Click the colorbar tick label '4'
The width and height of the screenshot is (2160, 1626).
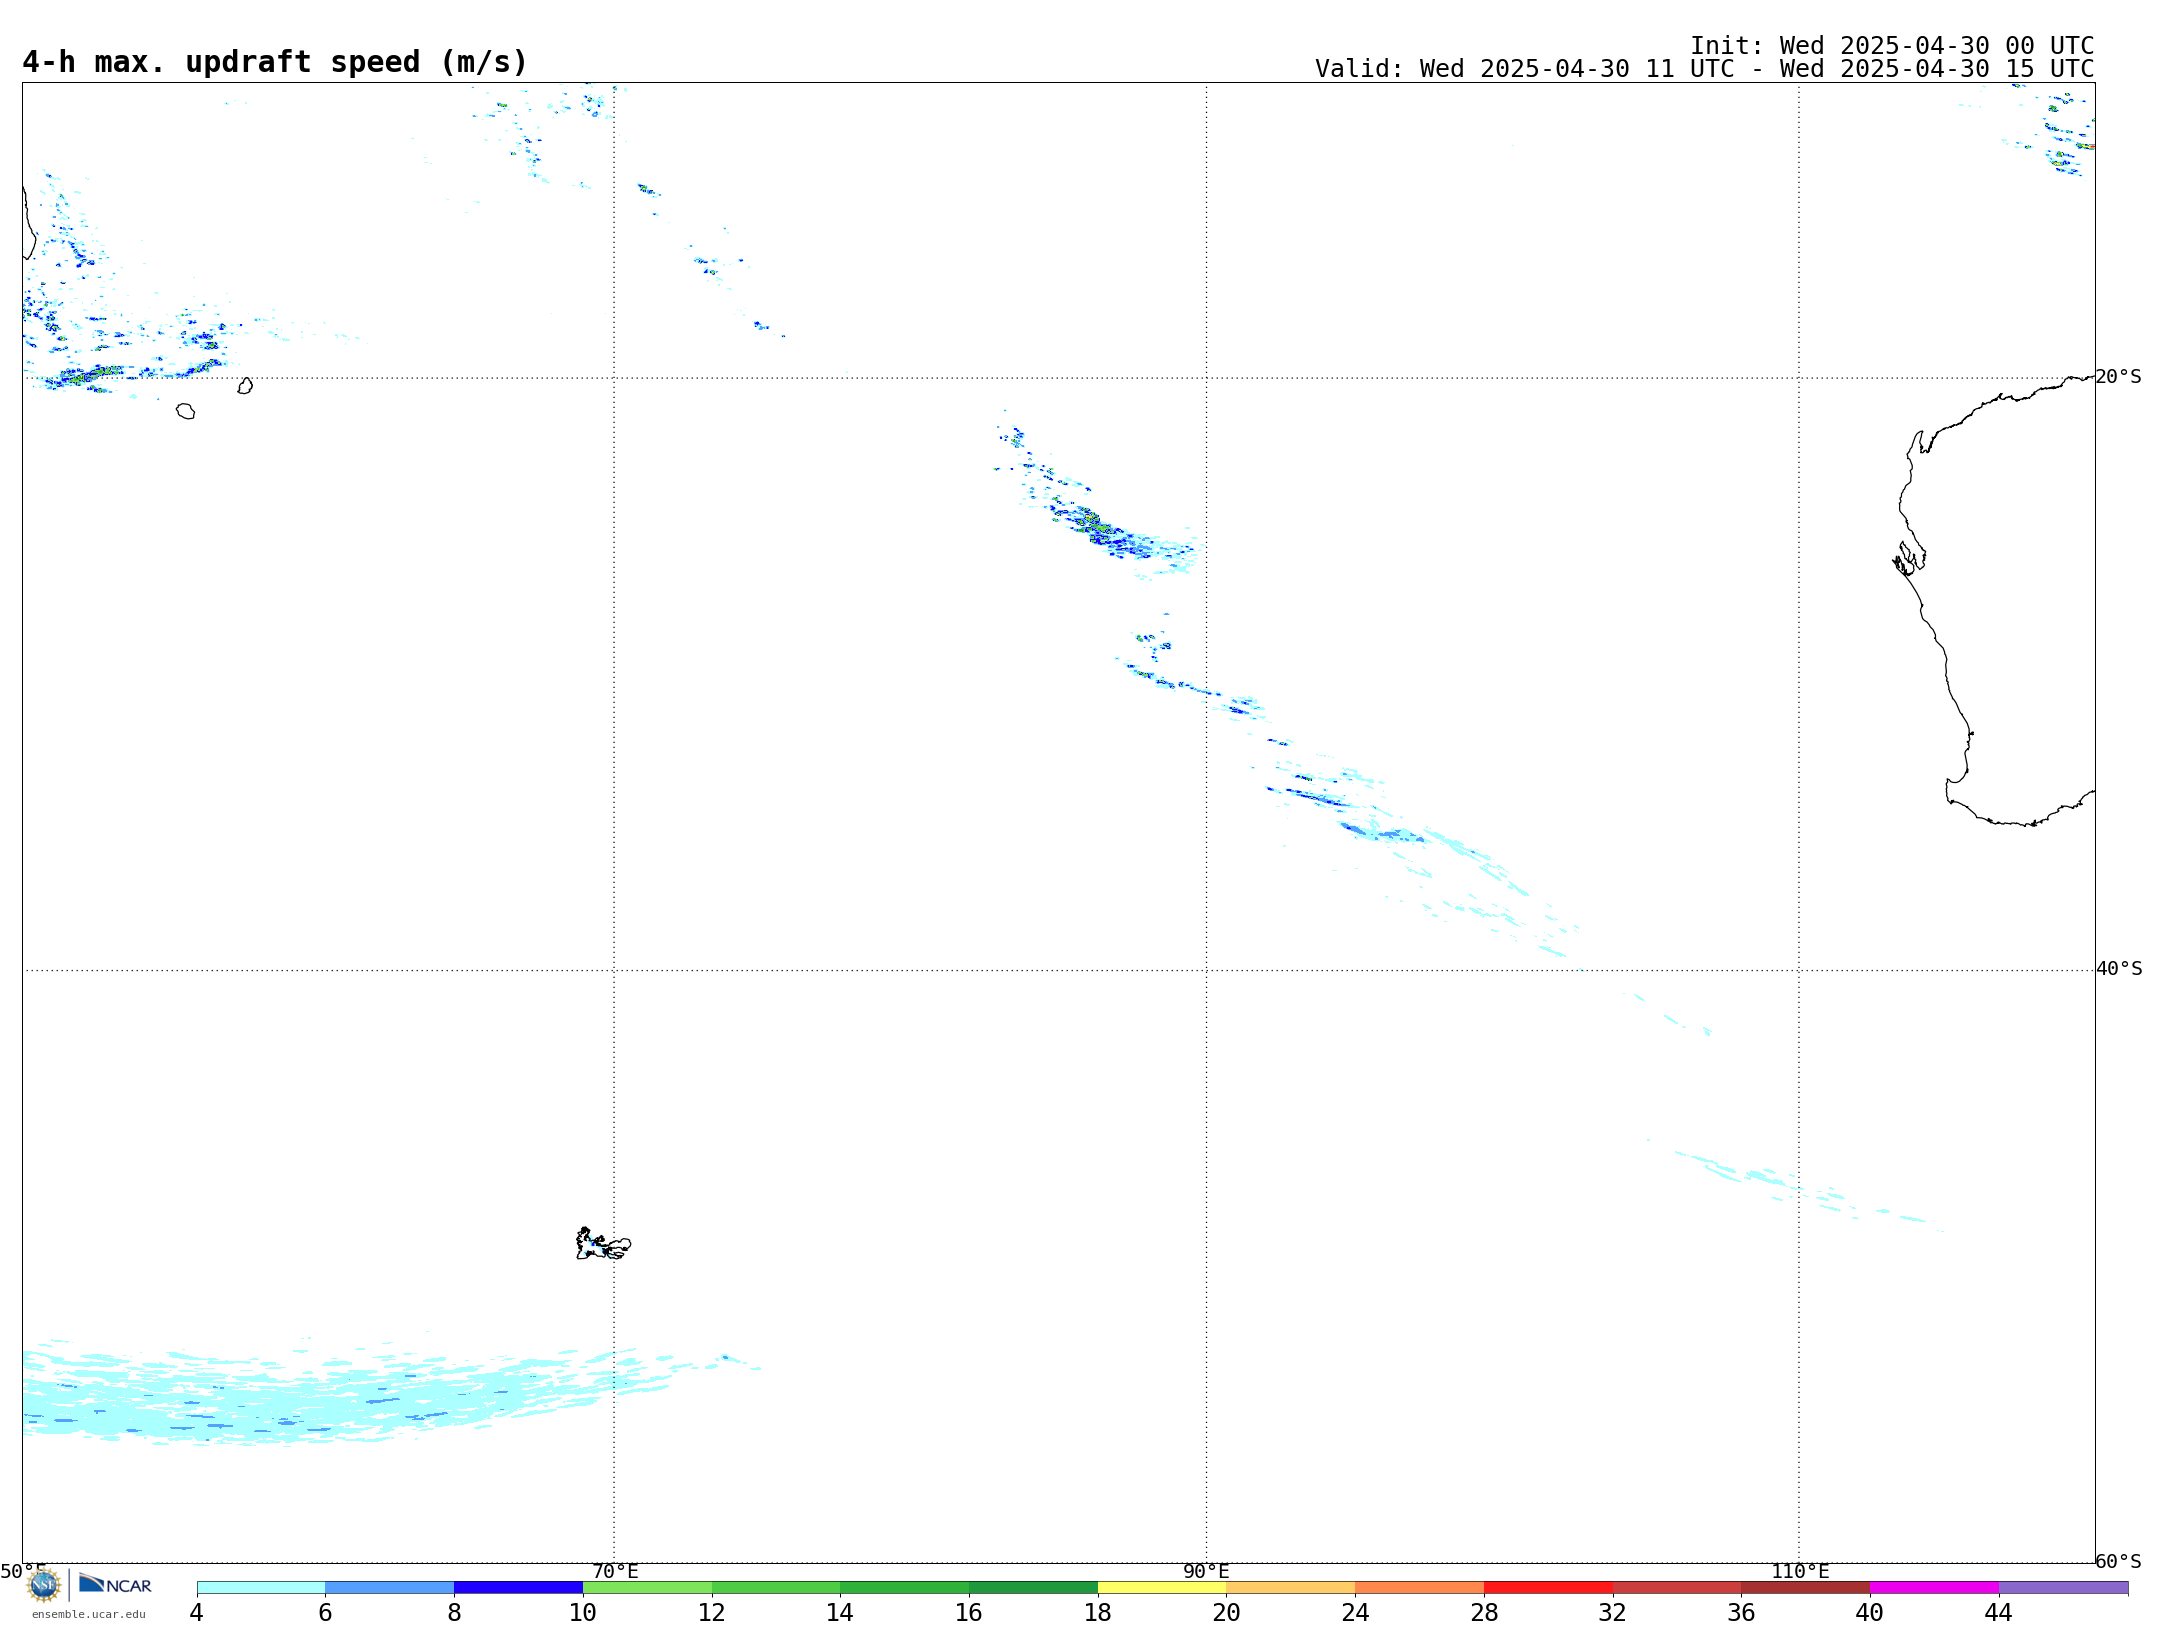[x=197, y=1612]
